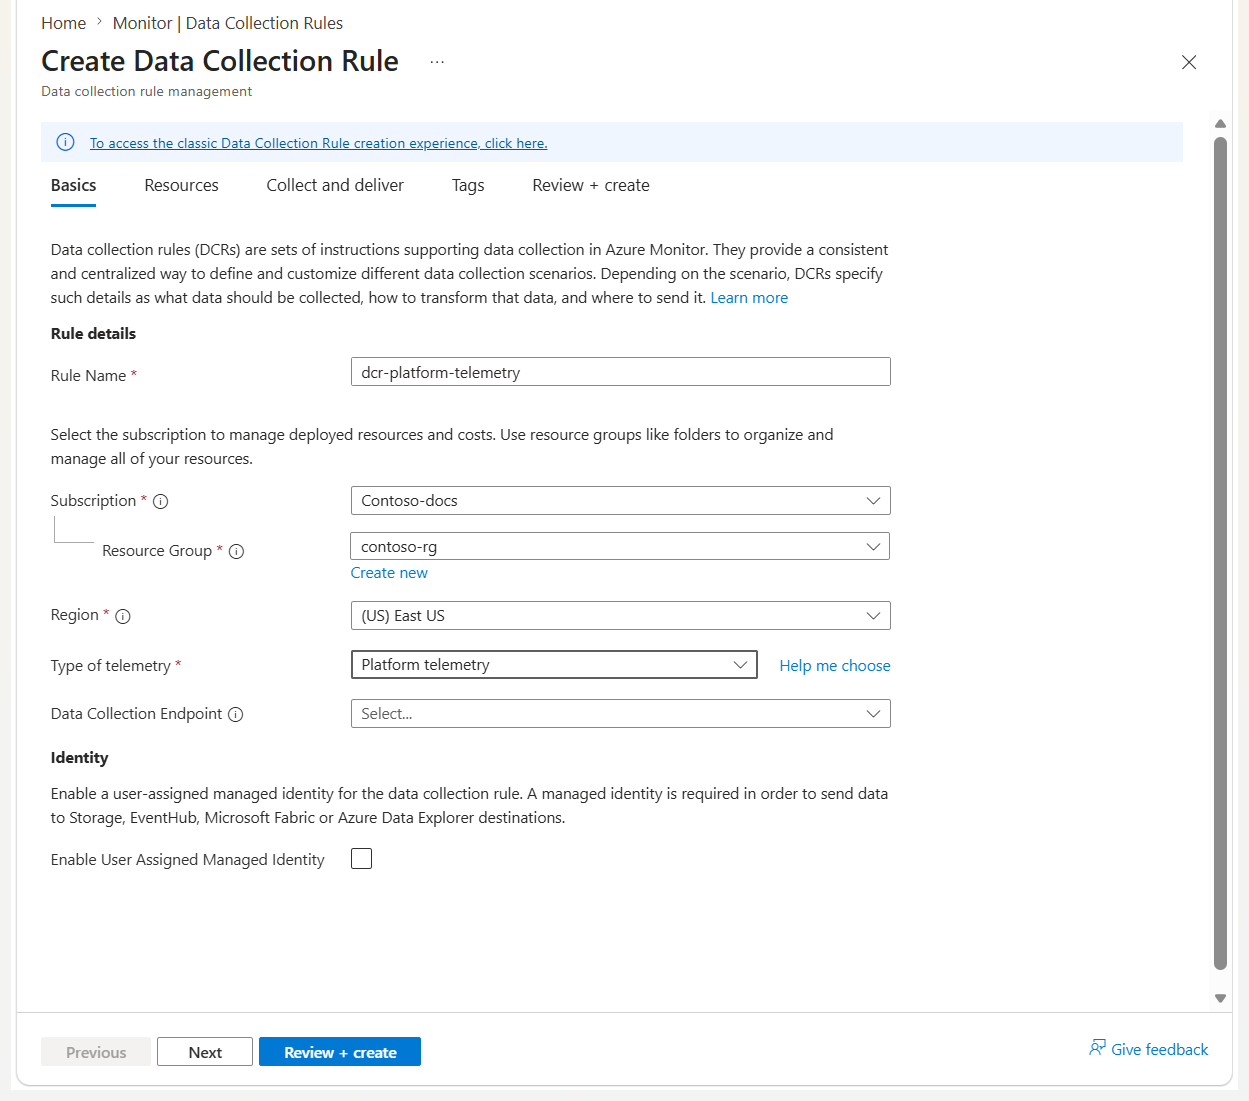Screen dimensions: 1249x1101
Task: Click the Give feedback person icon
Action: [x=1097, y=1048]
